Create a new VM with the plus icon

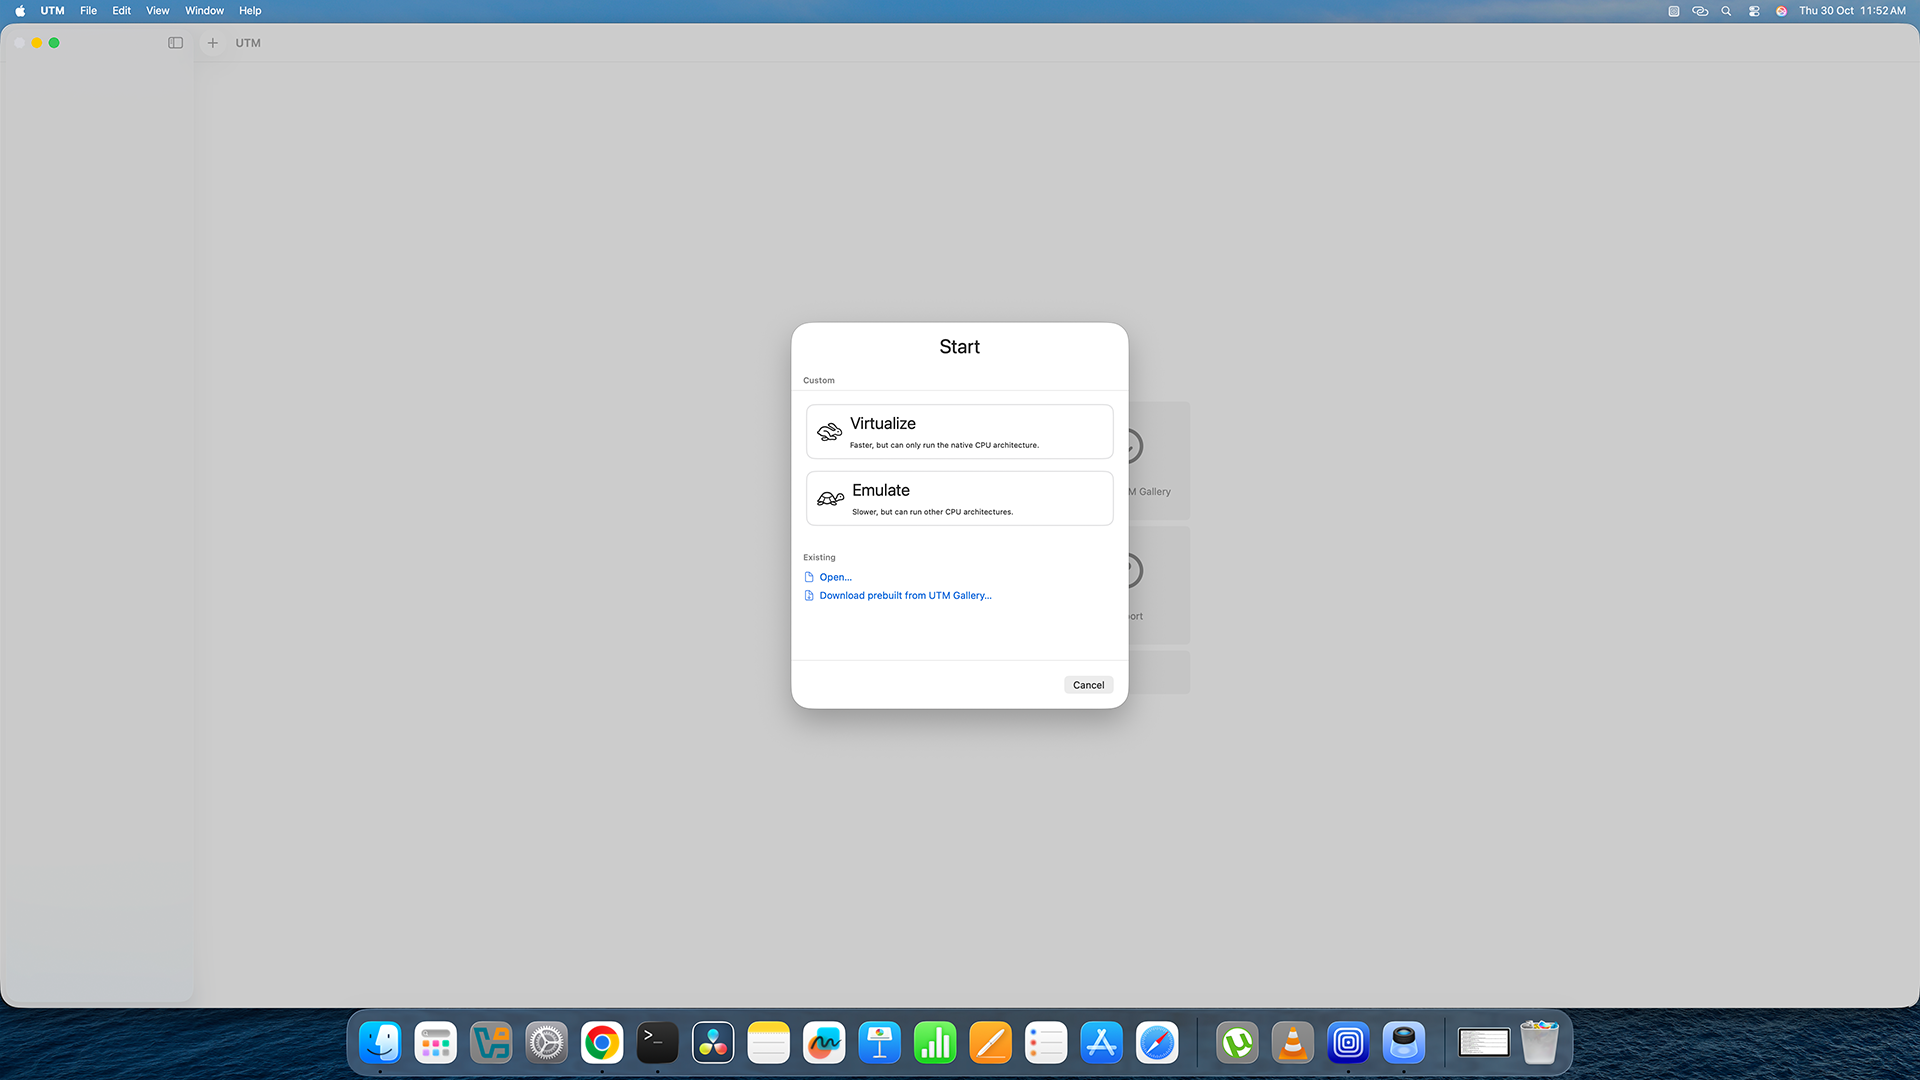pyautogui.click(x=212, y=43)
